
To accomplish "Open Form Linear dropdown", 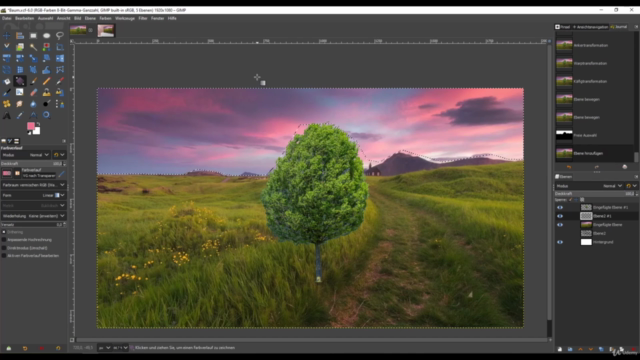I will (x=33, y=195).
